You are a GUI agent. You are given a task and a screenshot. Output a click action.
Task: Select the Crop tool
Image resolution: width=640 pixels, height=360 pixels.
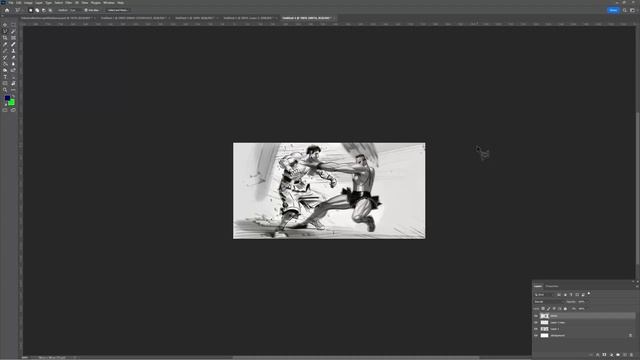coord(5,38)
